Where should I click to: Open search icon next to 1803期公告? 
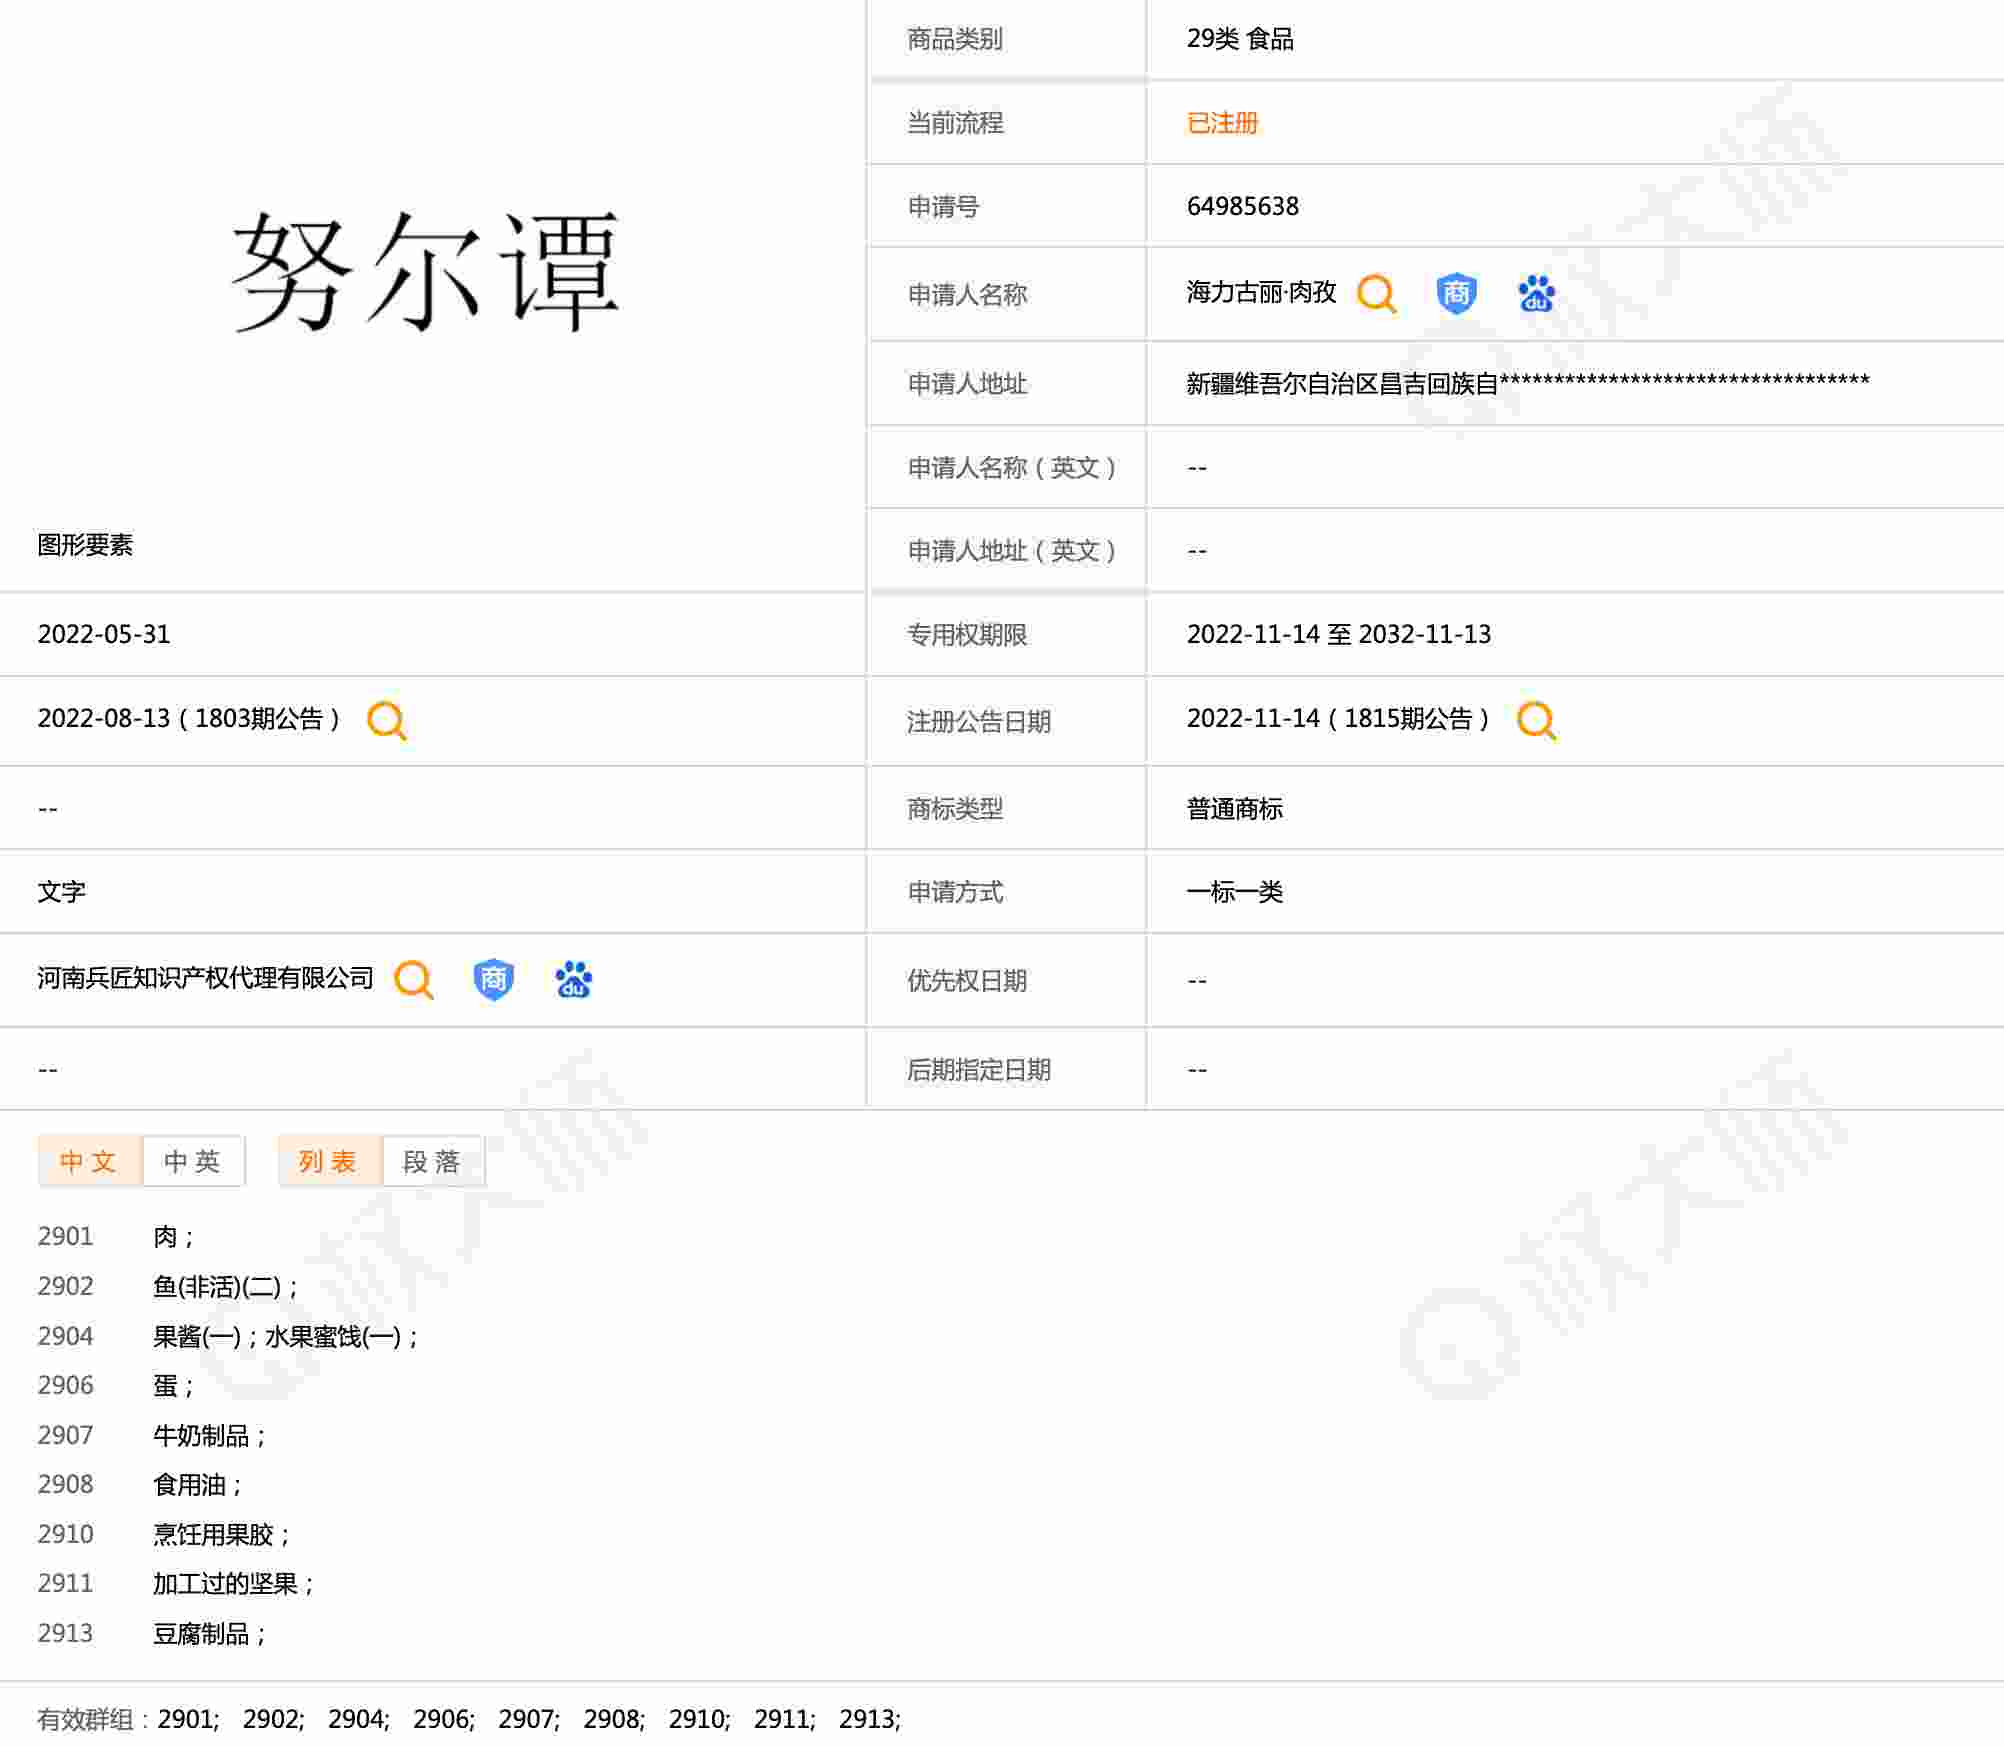point(386,720)
